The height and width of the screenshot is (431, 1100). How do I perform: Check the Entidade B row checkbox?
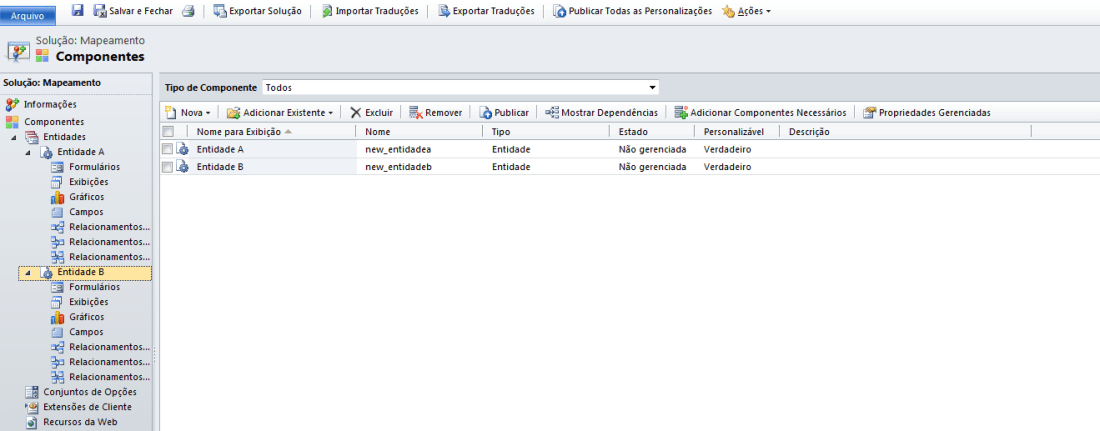pyautogui.click(x=168, y=167)
